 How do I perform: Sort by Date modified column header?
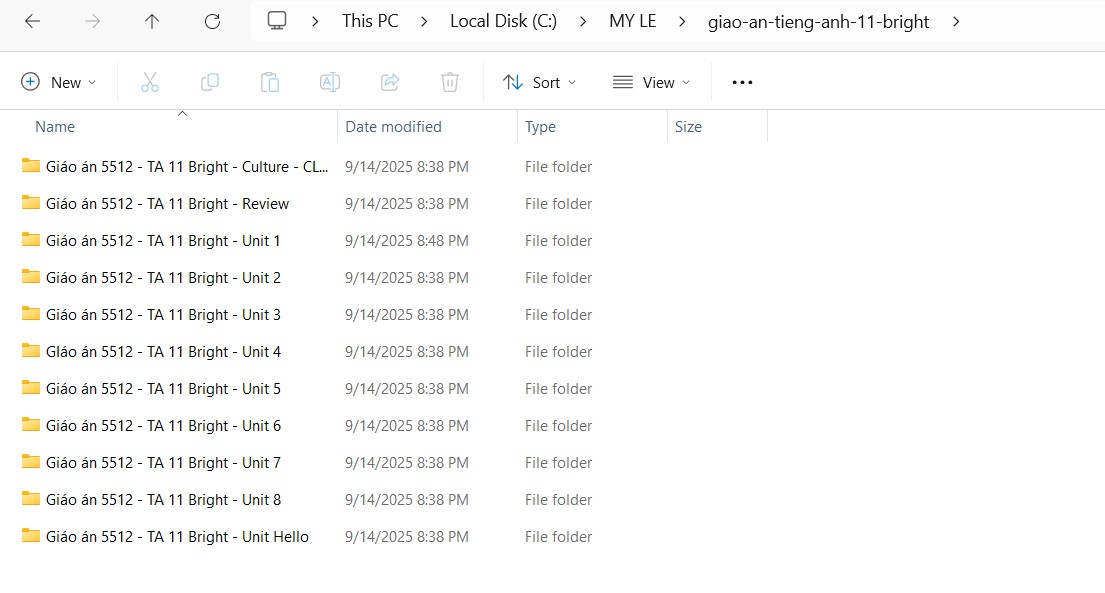(x=393, y=127)
